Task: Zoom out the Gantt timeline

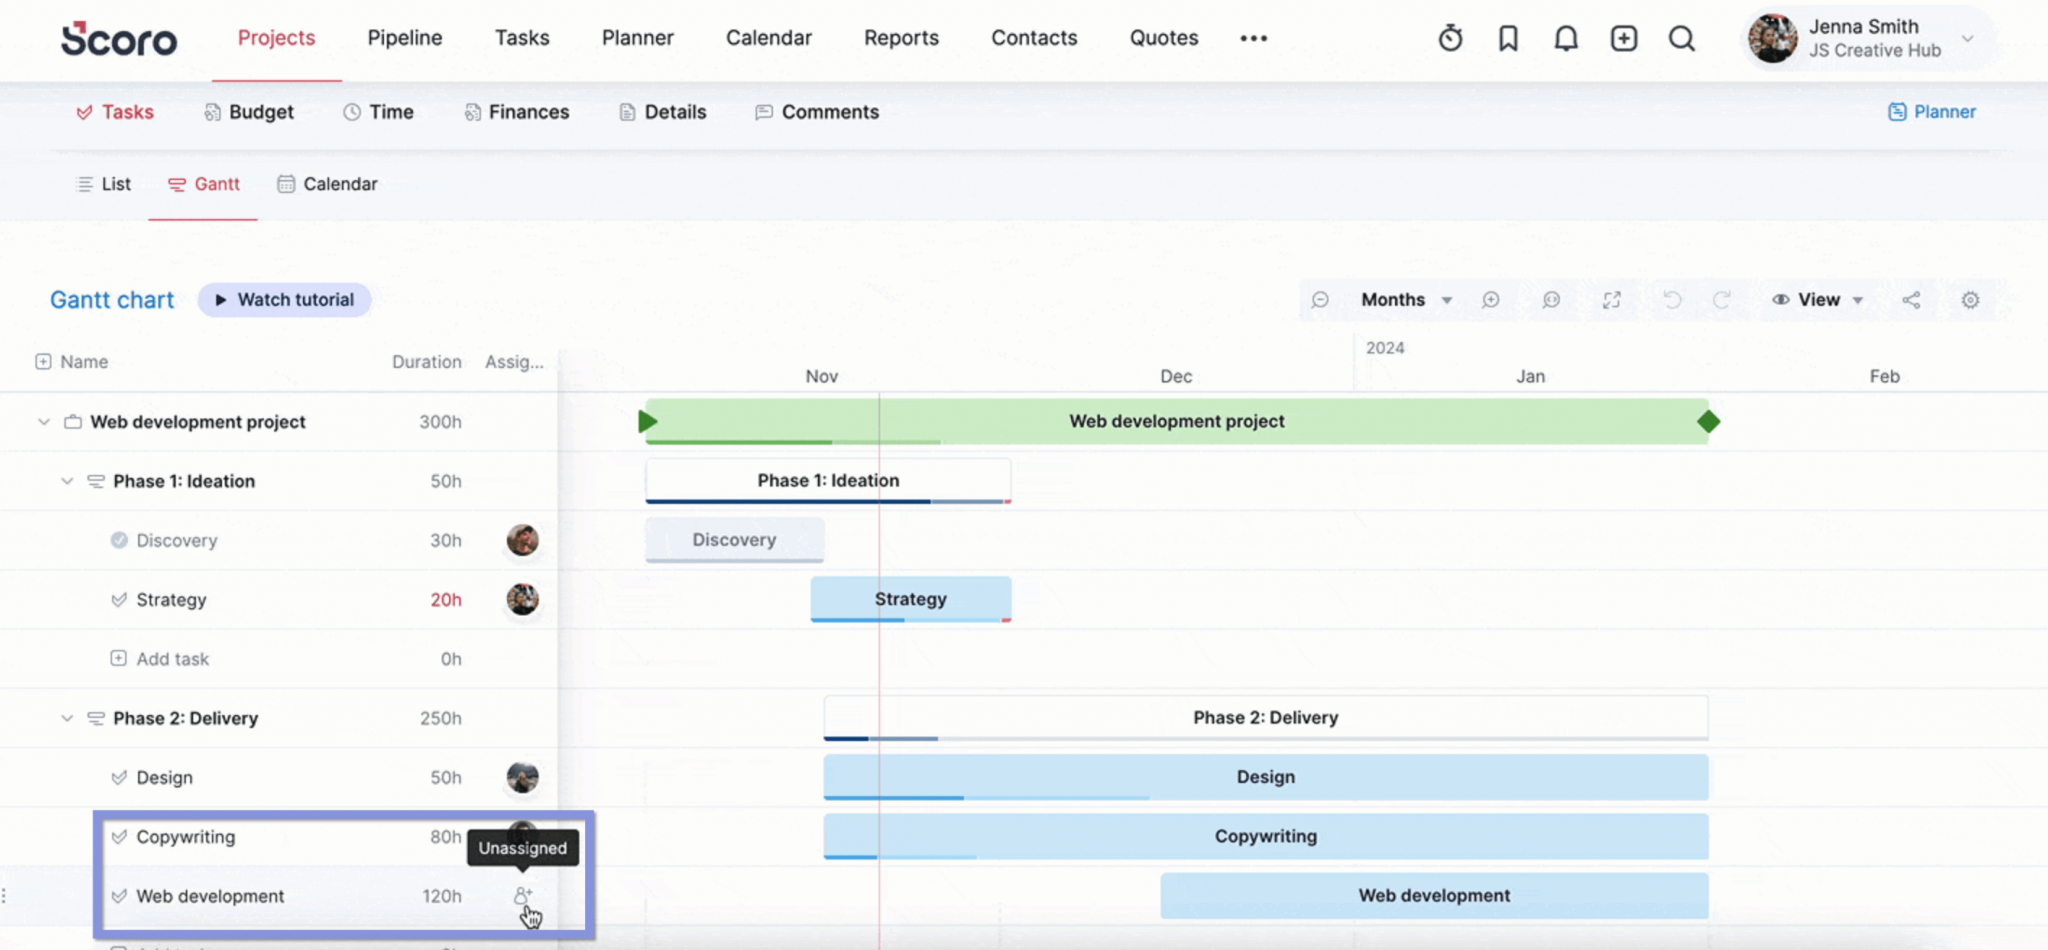Action: click(x=1320, y=299)
